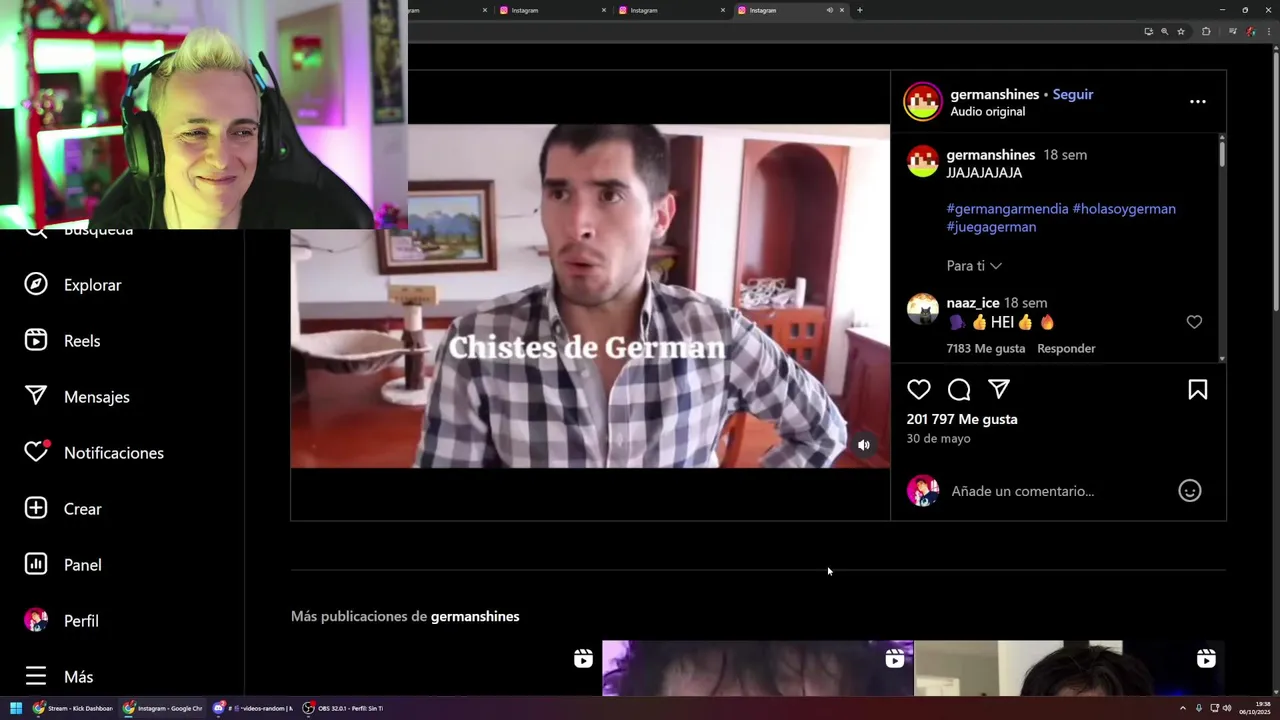View the 7183 Me gusta on the comment
This screenshot has width=1280, height=720.
986,348
